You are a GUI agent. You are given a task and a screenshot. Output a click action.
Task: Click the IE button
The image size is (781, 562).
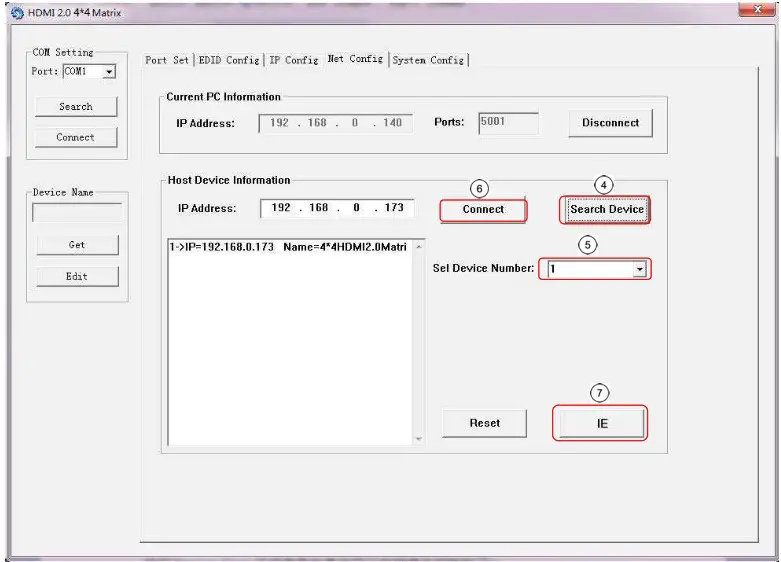(x=602, y=423)
